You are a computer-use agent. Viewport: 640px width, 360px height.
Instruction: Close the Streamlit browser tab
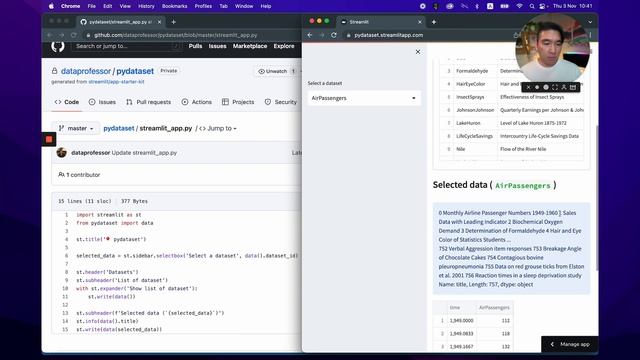coord(420,22)
